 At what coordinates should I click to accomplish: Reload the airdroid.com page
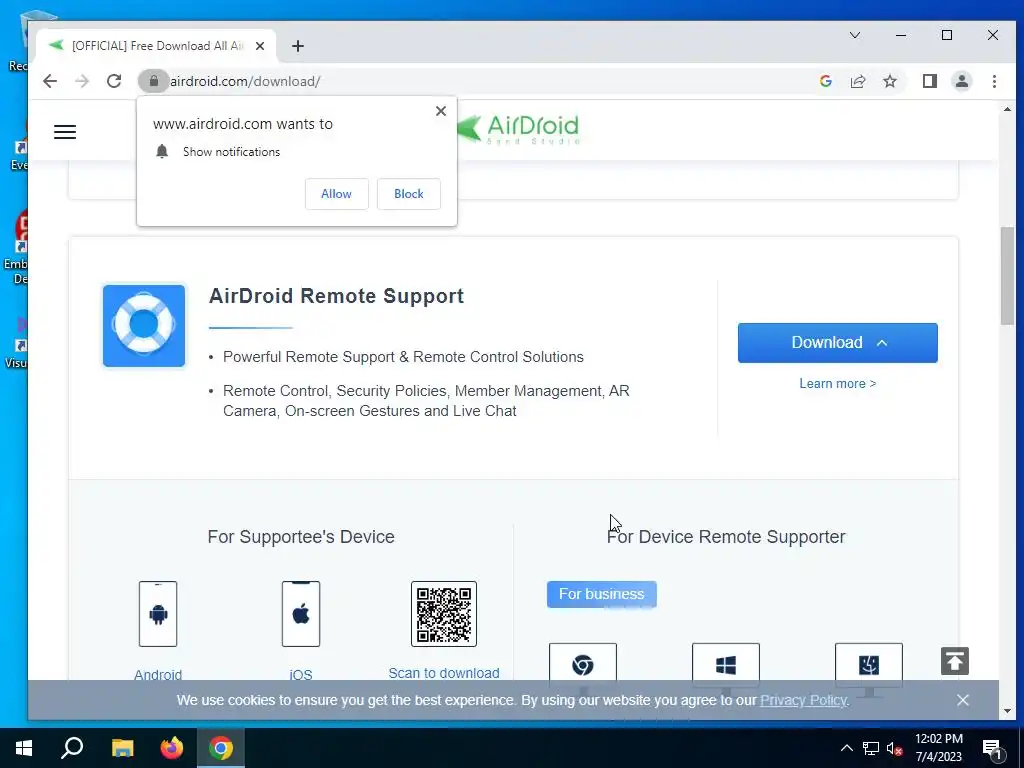pos(114,81)
